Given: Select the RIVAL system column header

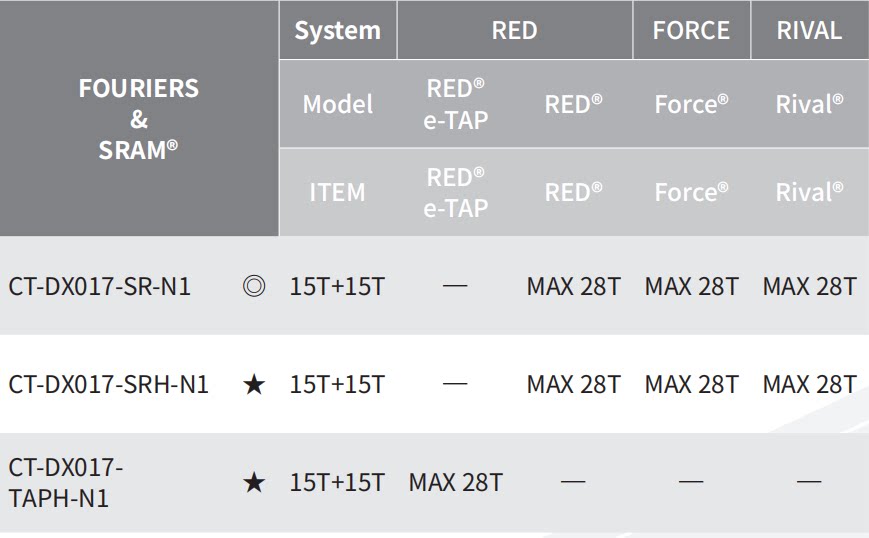Looking at the screenshot, I should pos(809,30).
